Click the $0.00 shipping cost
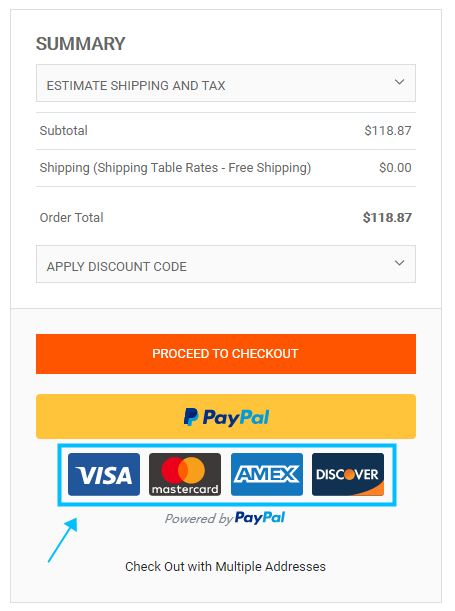Viewport: 455px width, 611px height. (x=395, y=168)
